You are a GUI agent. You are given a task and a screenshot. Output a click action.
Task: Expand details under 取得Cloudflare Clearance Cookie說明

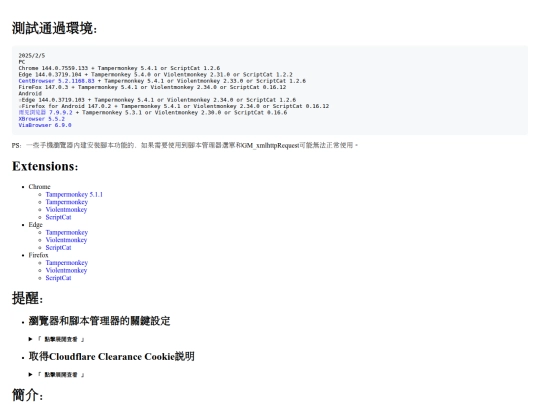57,374
